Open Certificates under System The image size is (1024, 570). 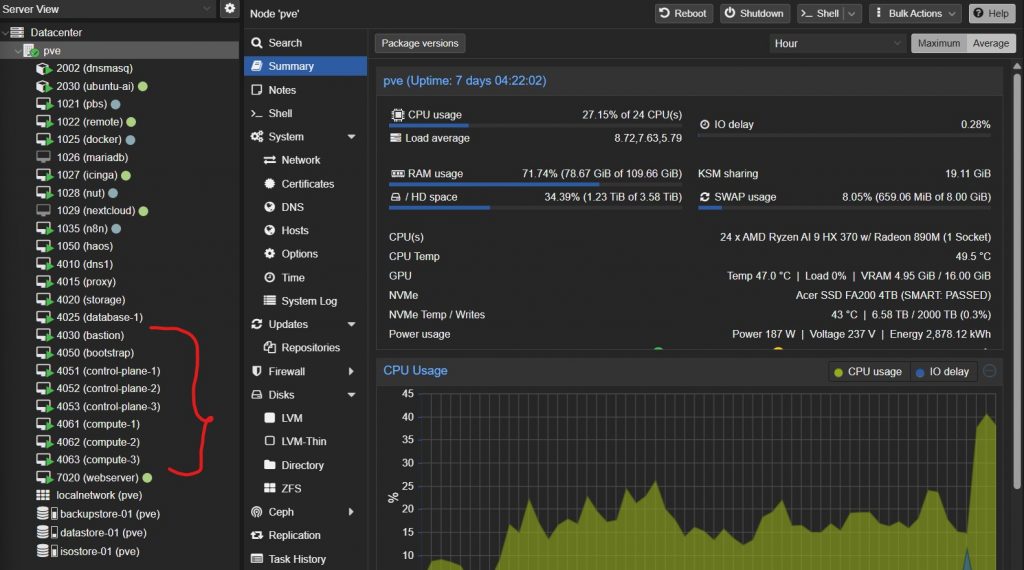pos(308,184)
